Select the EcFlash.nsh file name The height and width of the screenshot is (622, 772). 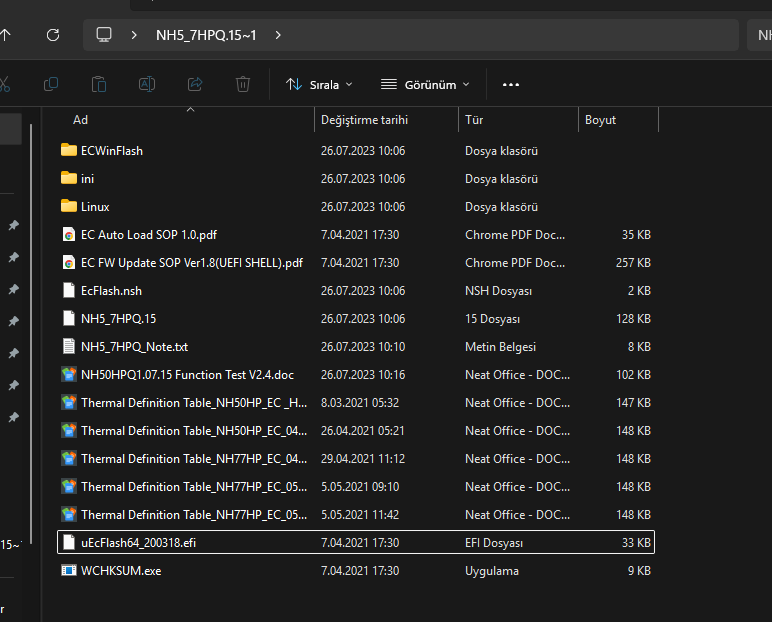[111, 291]
